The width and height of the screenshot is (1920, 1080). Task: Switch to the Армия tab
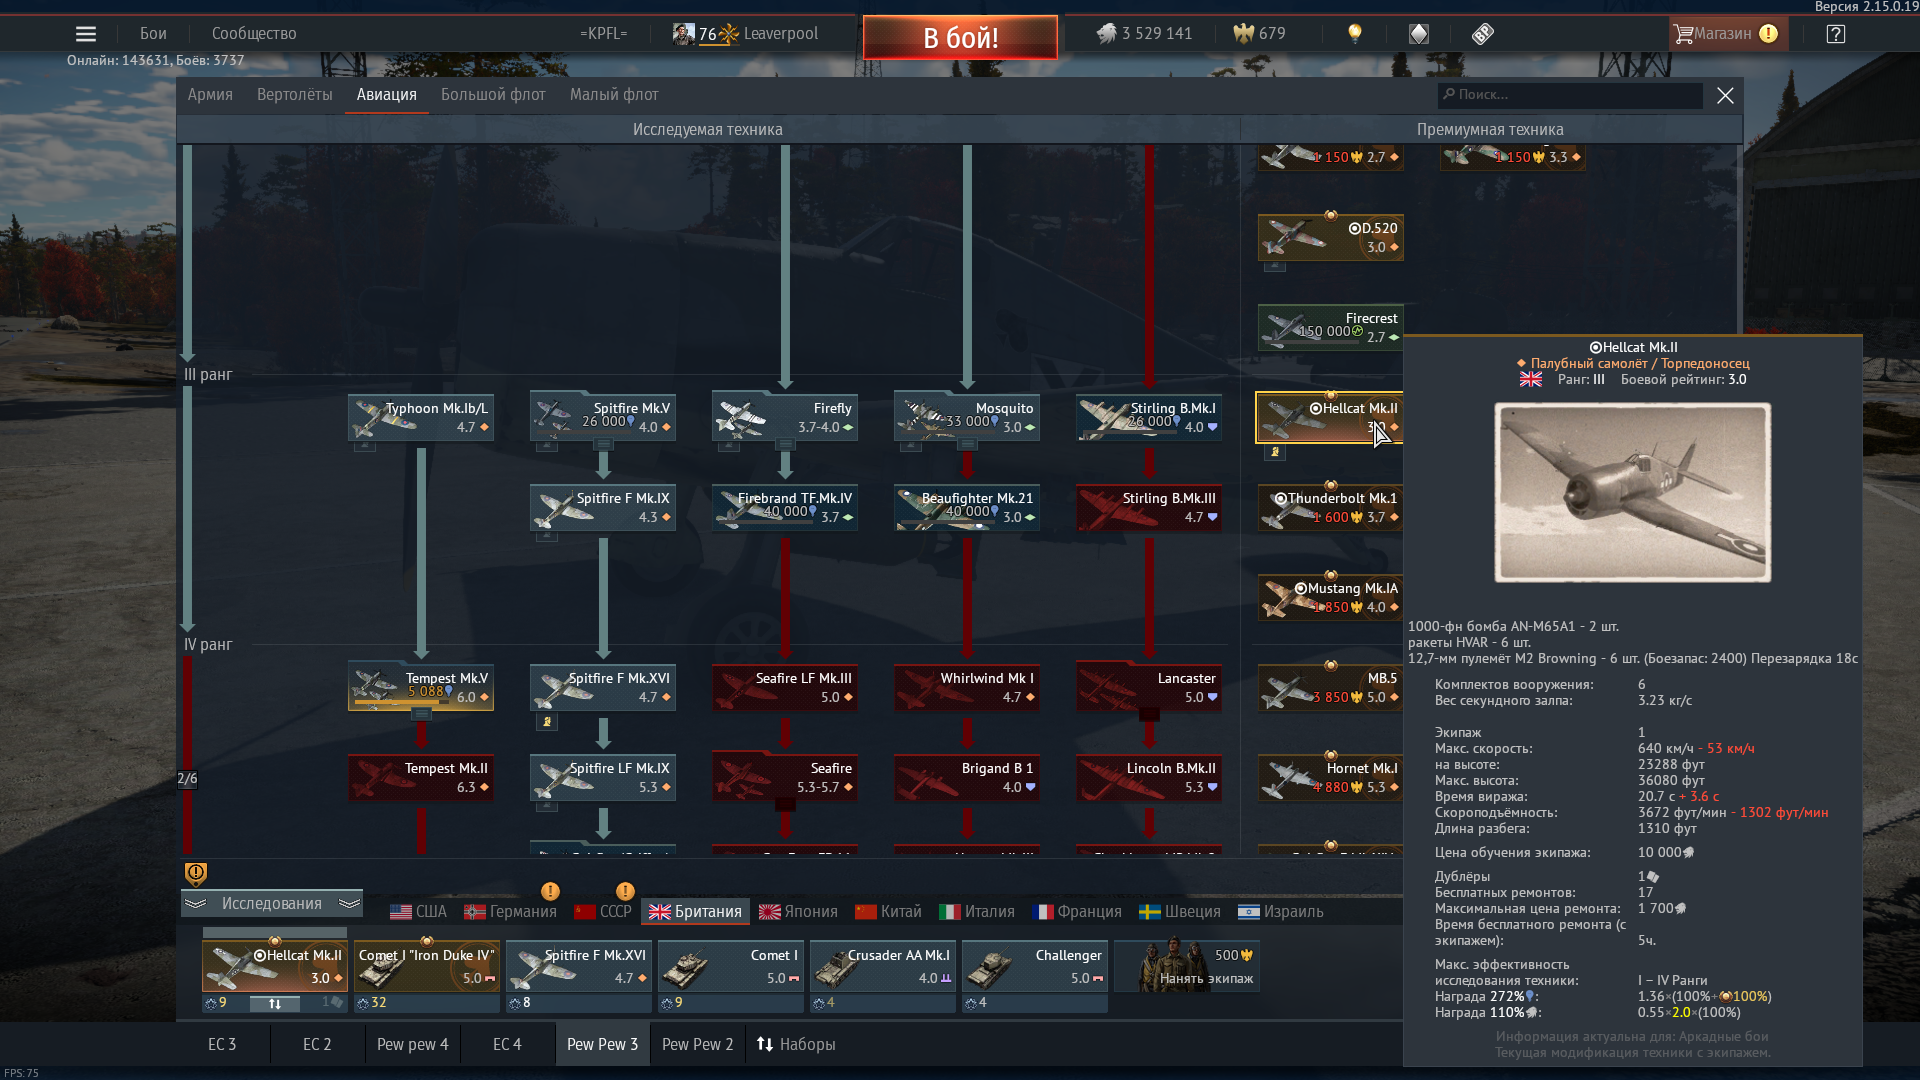click(210, 95)
